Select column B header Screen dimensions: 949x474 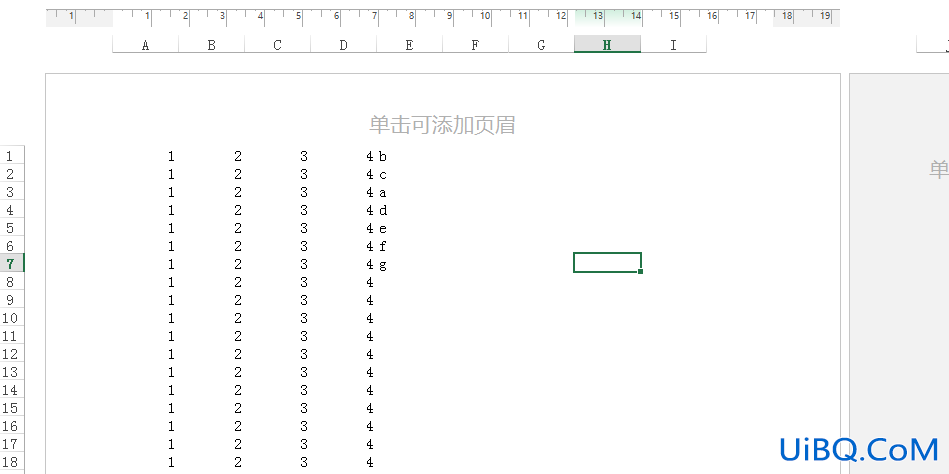pyautogui.click(x=211, y=44)
